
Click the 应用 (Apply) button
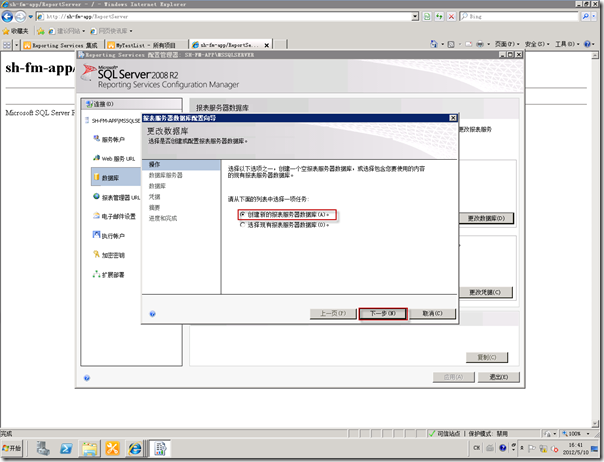[453, 377]
